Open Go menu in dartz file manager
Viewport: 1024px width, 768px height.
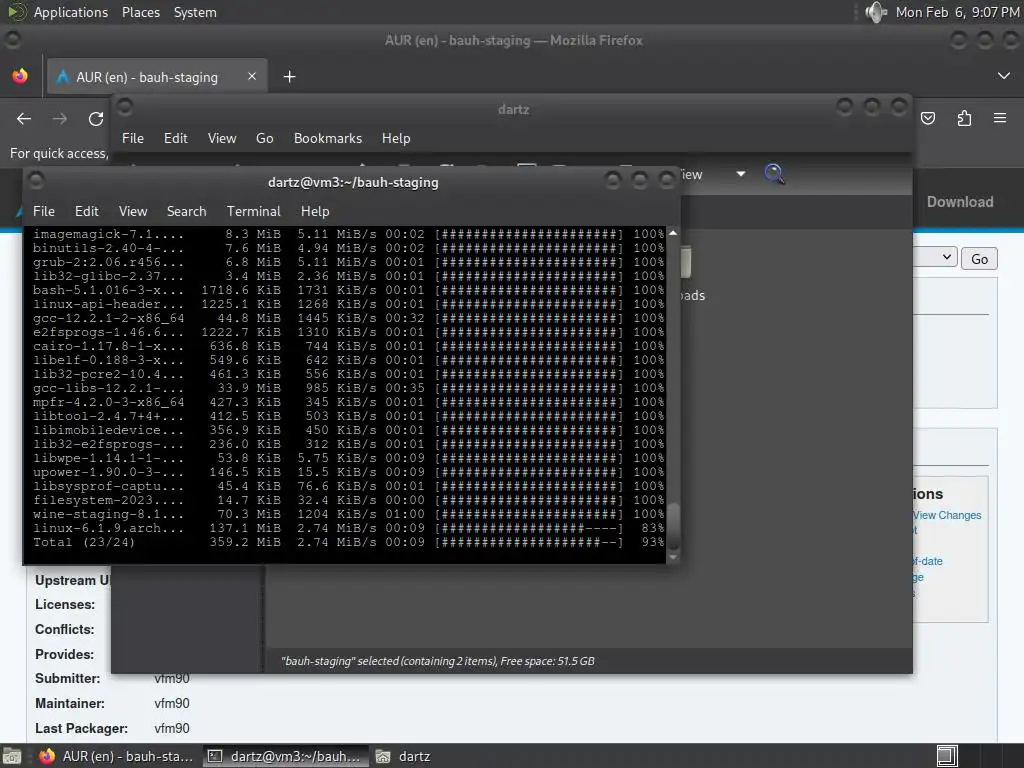click(264, 138)
